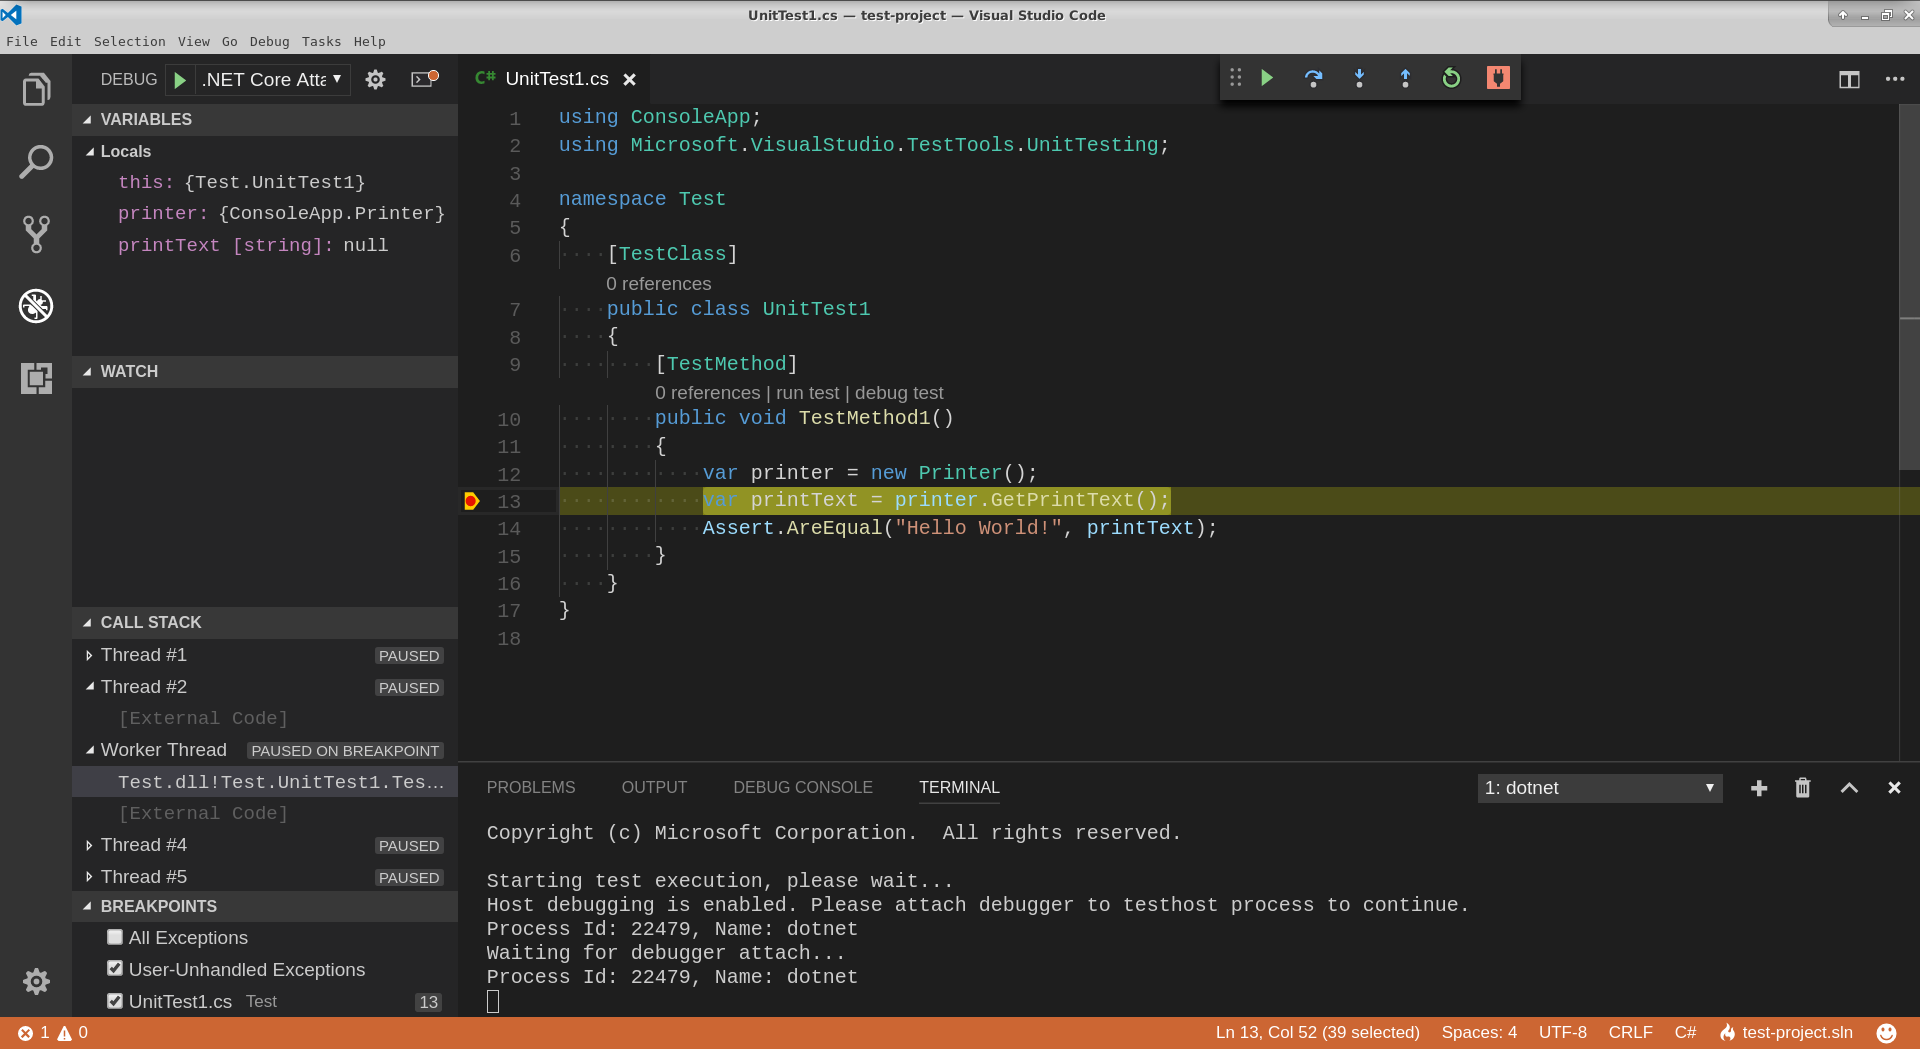Open the editor More Actions menu
Viewport: 1920px width, 1049px height.
(x=1895, y=79)
